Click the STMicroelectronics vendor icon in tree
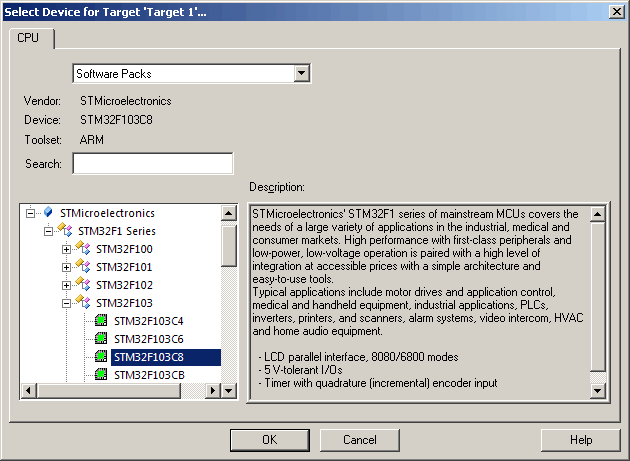 click(x=48, y=213)
